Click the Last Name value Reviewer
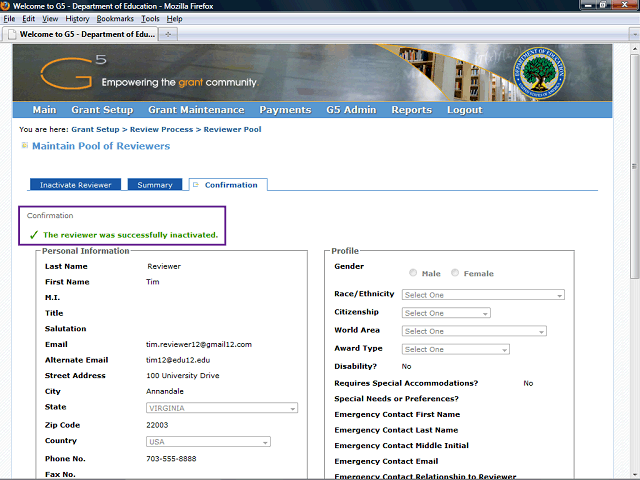Viewport: 640px width, 480px height. tap(164, 266)
